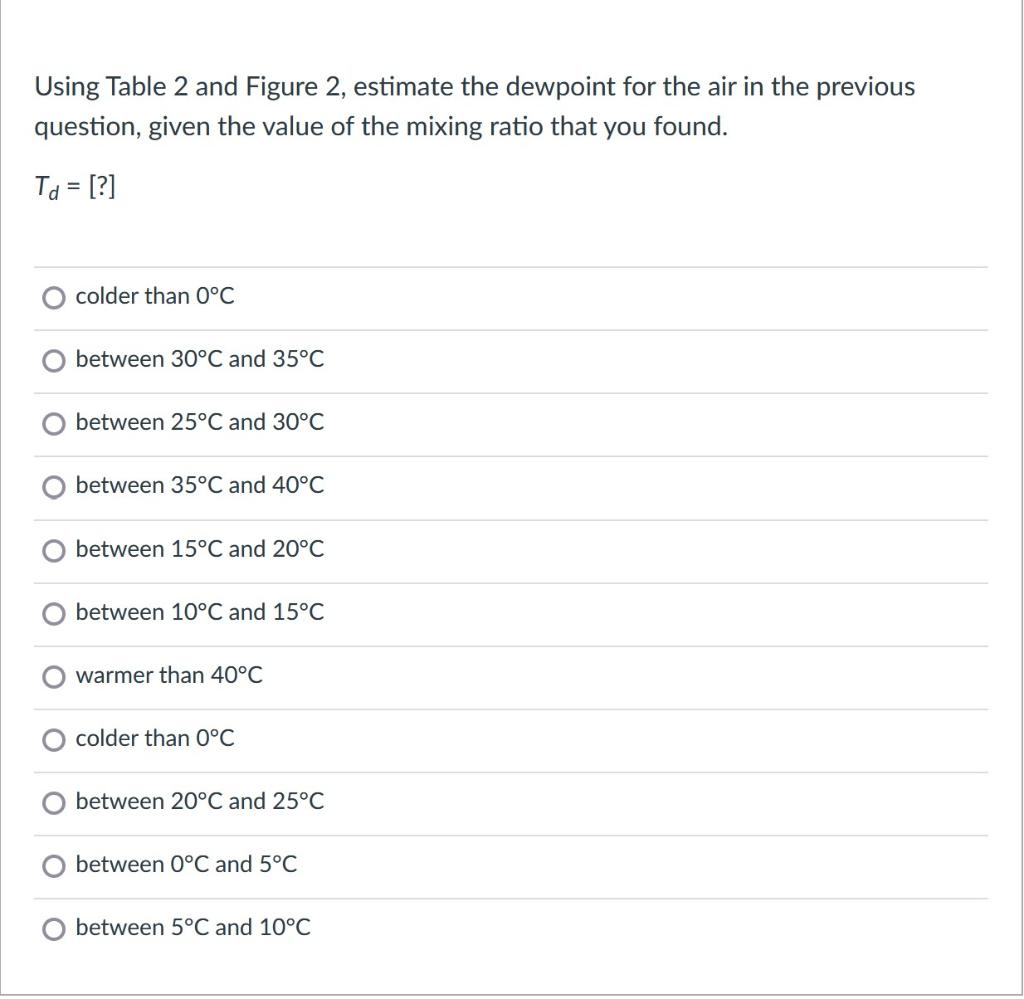Click the 'Td = [?]' expression

74,186
